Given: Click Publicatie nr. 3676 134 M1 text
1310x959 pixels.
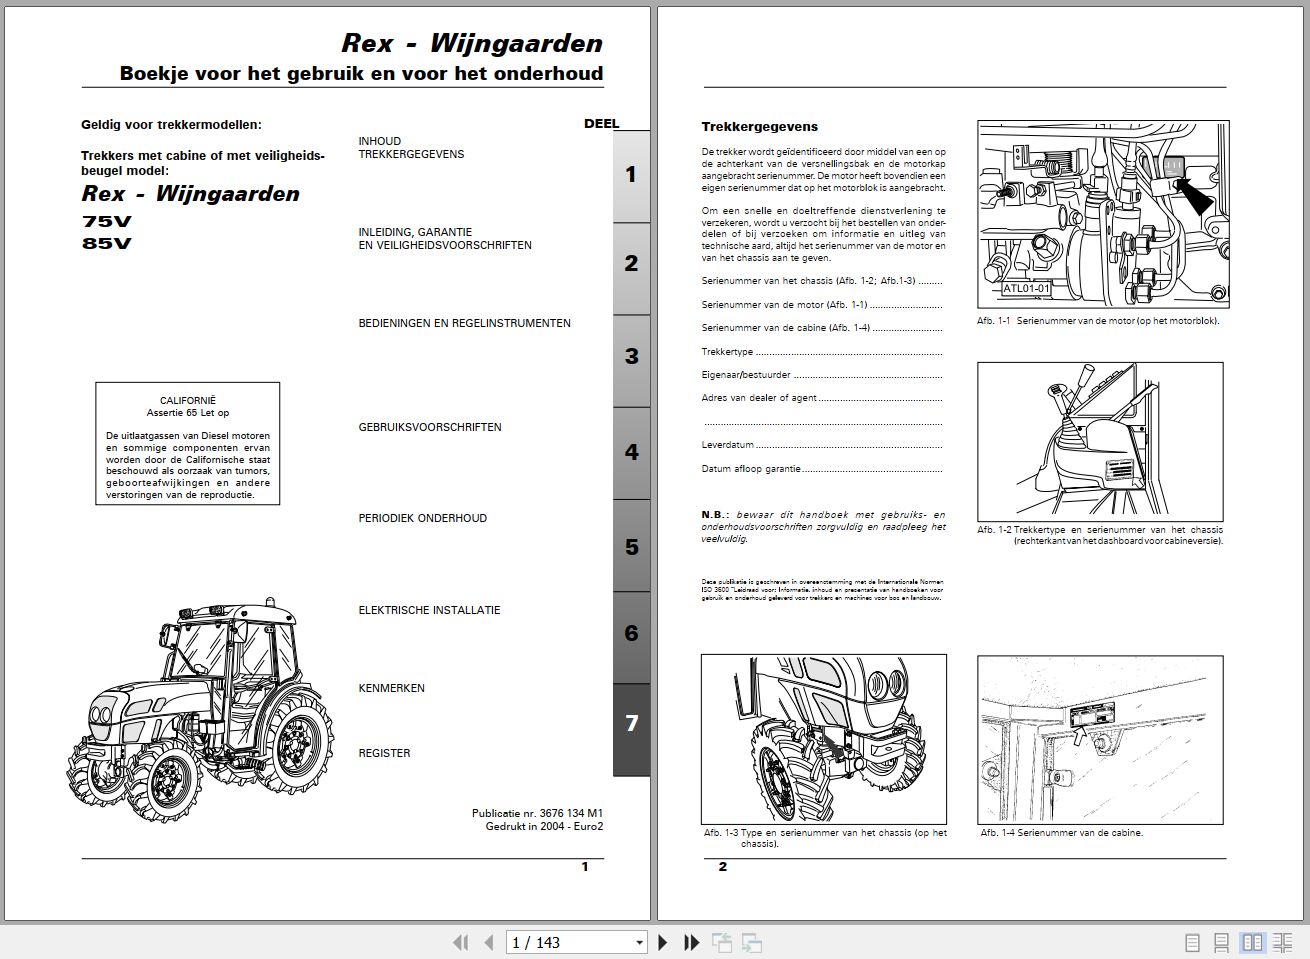Looking at the screenshot, I should click(x=537, y=813).
